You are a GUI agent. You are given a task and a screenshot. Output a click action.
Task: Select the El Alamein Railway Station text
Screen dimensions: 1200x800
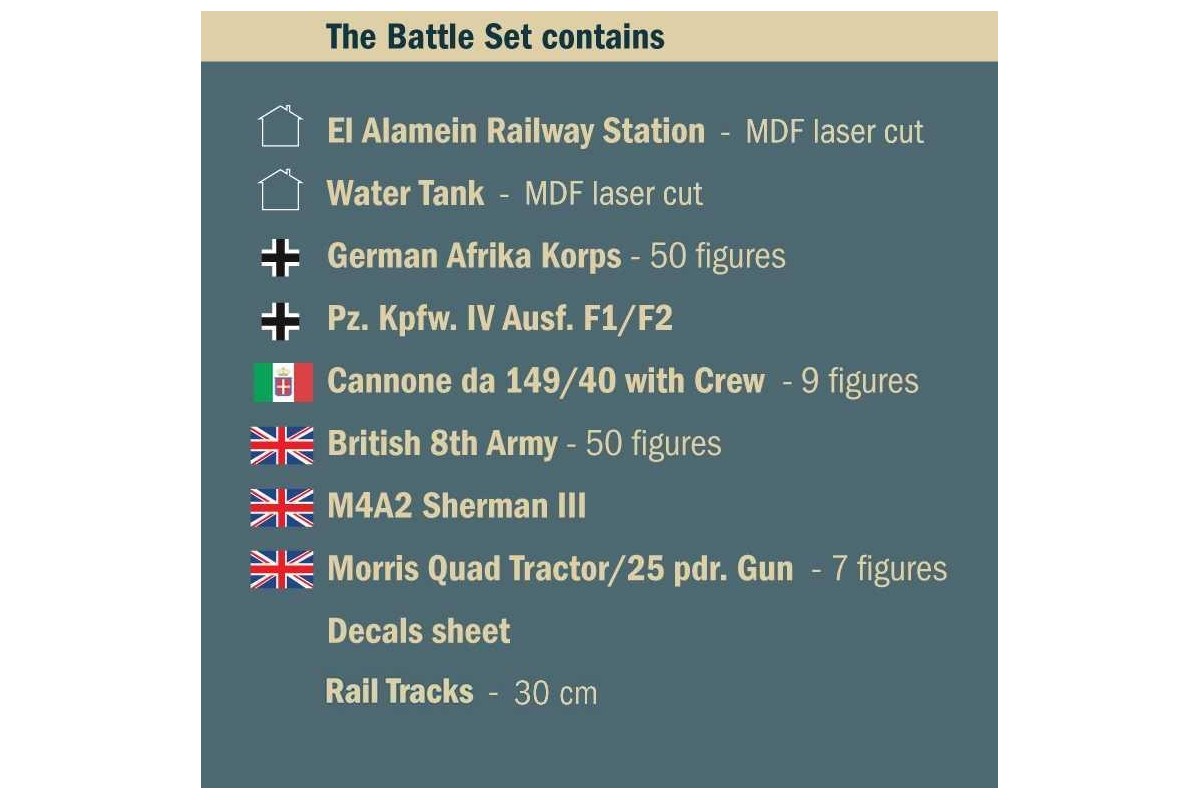(516, 132)
